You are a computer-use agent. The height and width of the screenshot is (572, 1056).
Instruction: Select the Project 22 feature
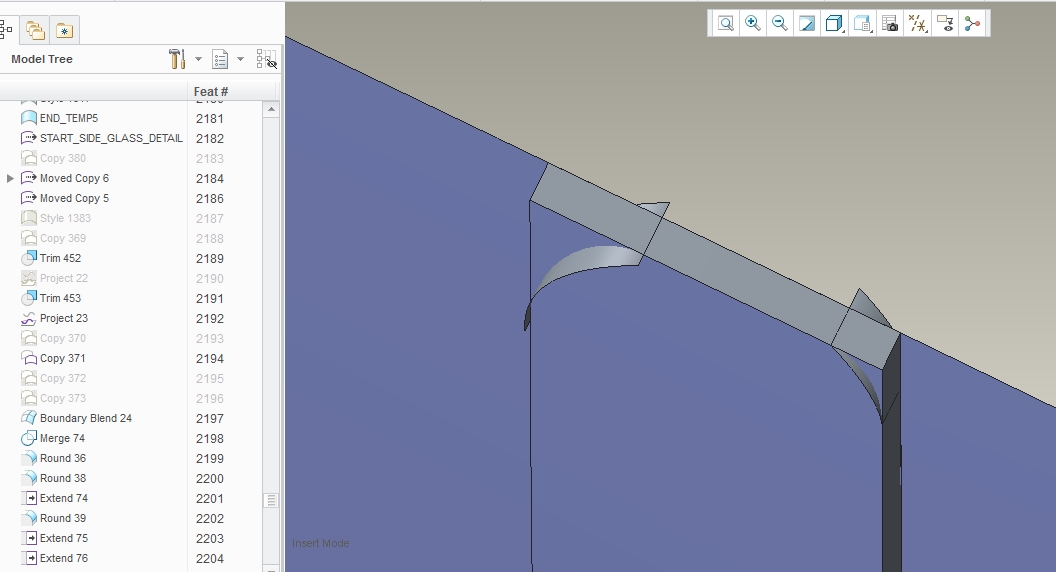(x=64, y=278)
